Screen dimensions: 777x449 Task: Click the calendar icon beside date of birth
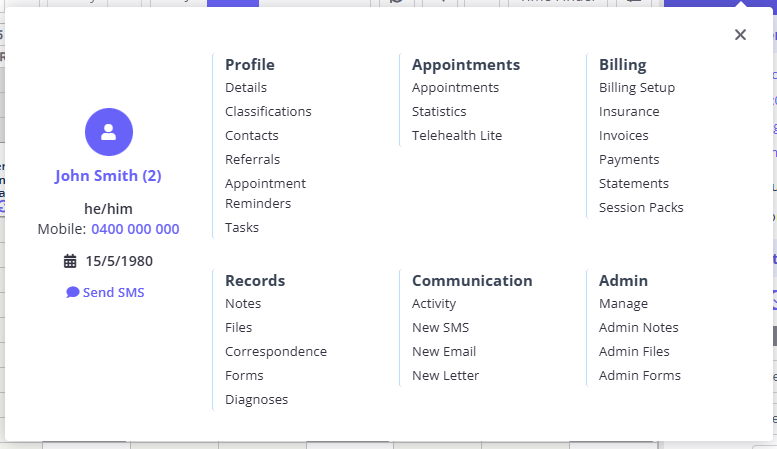[70, 261]
